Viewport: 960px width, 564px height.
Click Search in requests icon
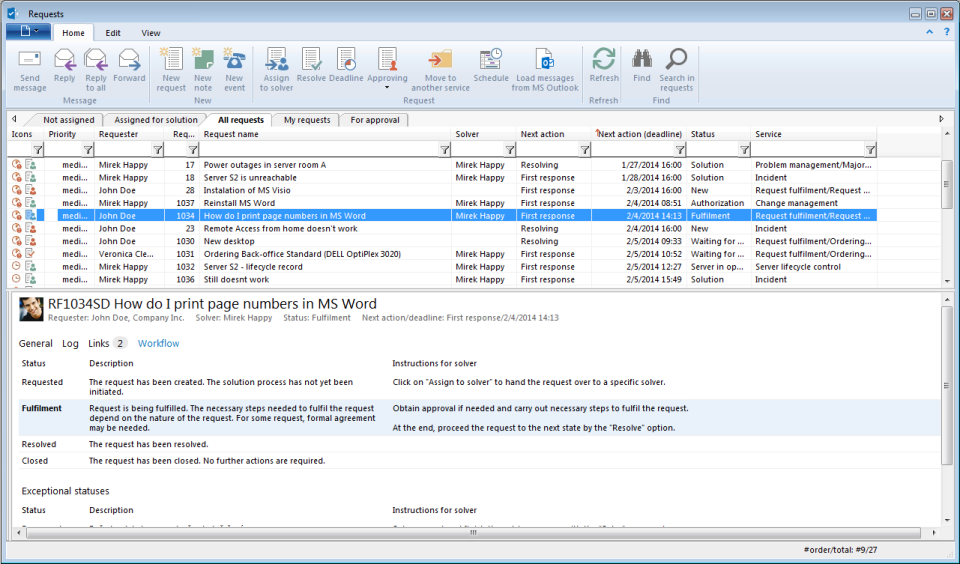[676, 62]
